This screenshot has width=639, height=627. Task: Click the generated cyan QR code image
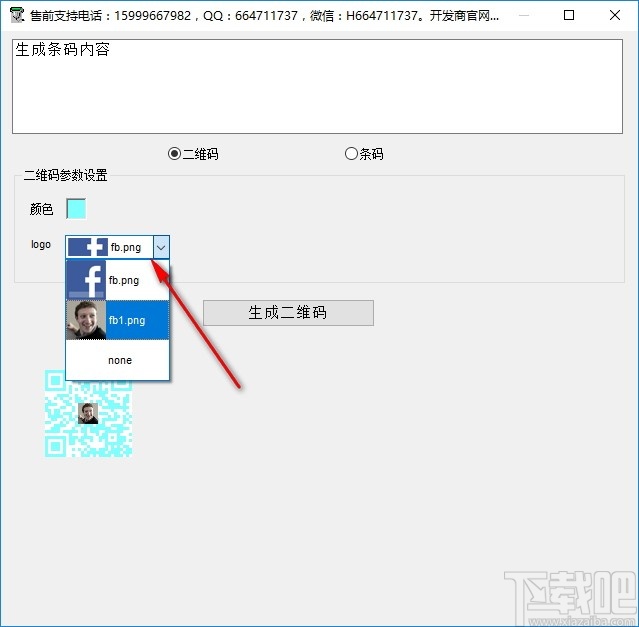[x=88, y=413]
